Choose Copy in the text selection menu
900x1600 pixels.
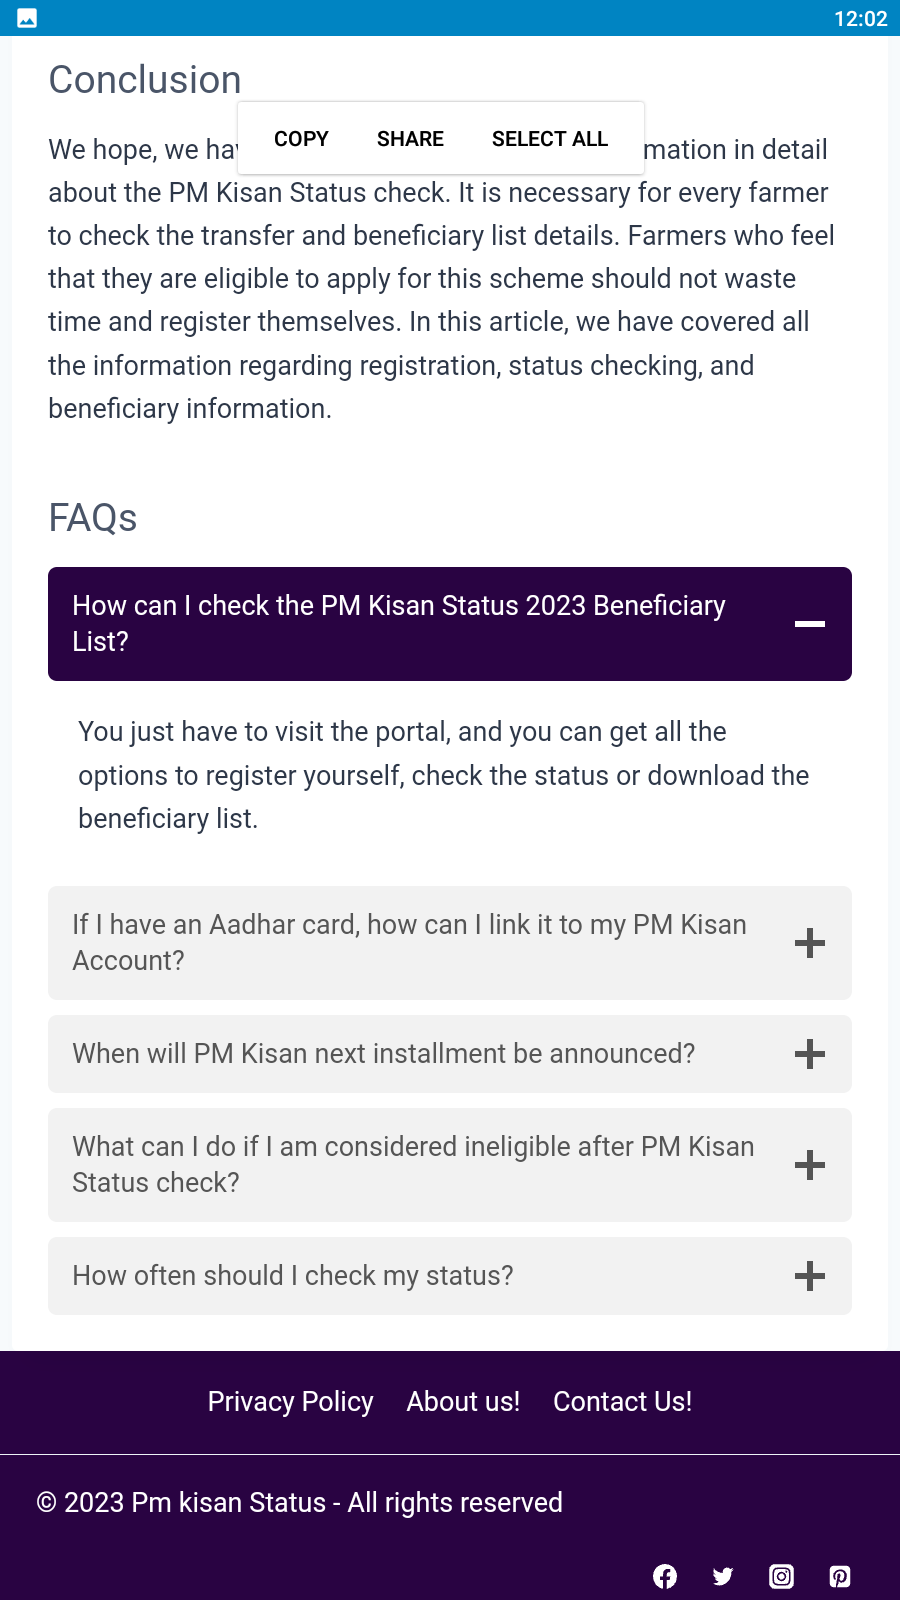pyautogui.click(x=301, y=139)
